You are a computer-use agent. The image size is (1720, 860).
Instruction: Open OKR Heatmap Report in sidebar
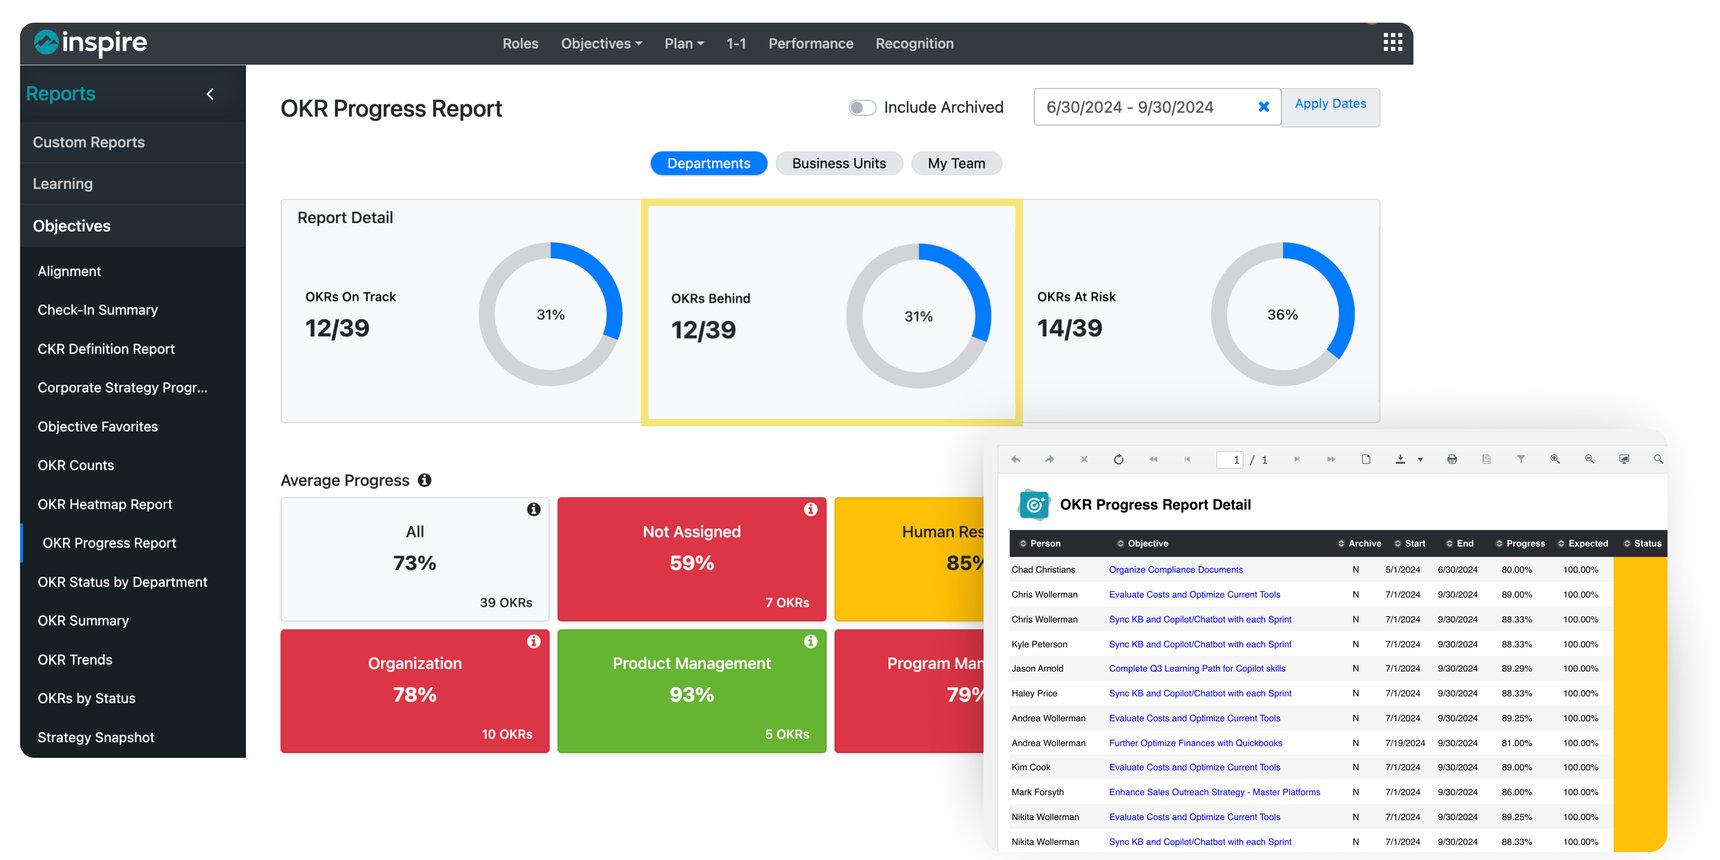[105, 505]
